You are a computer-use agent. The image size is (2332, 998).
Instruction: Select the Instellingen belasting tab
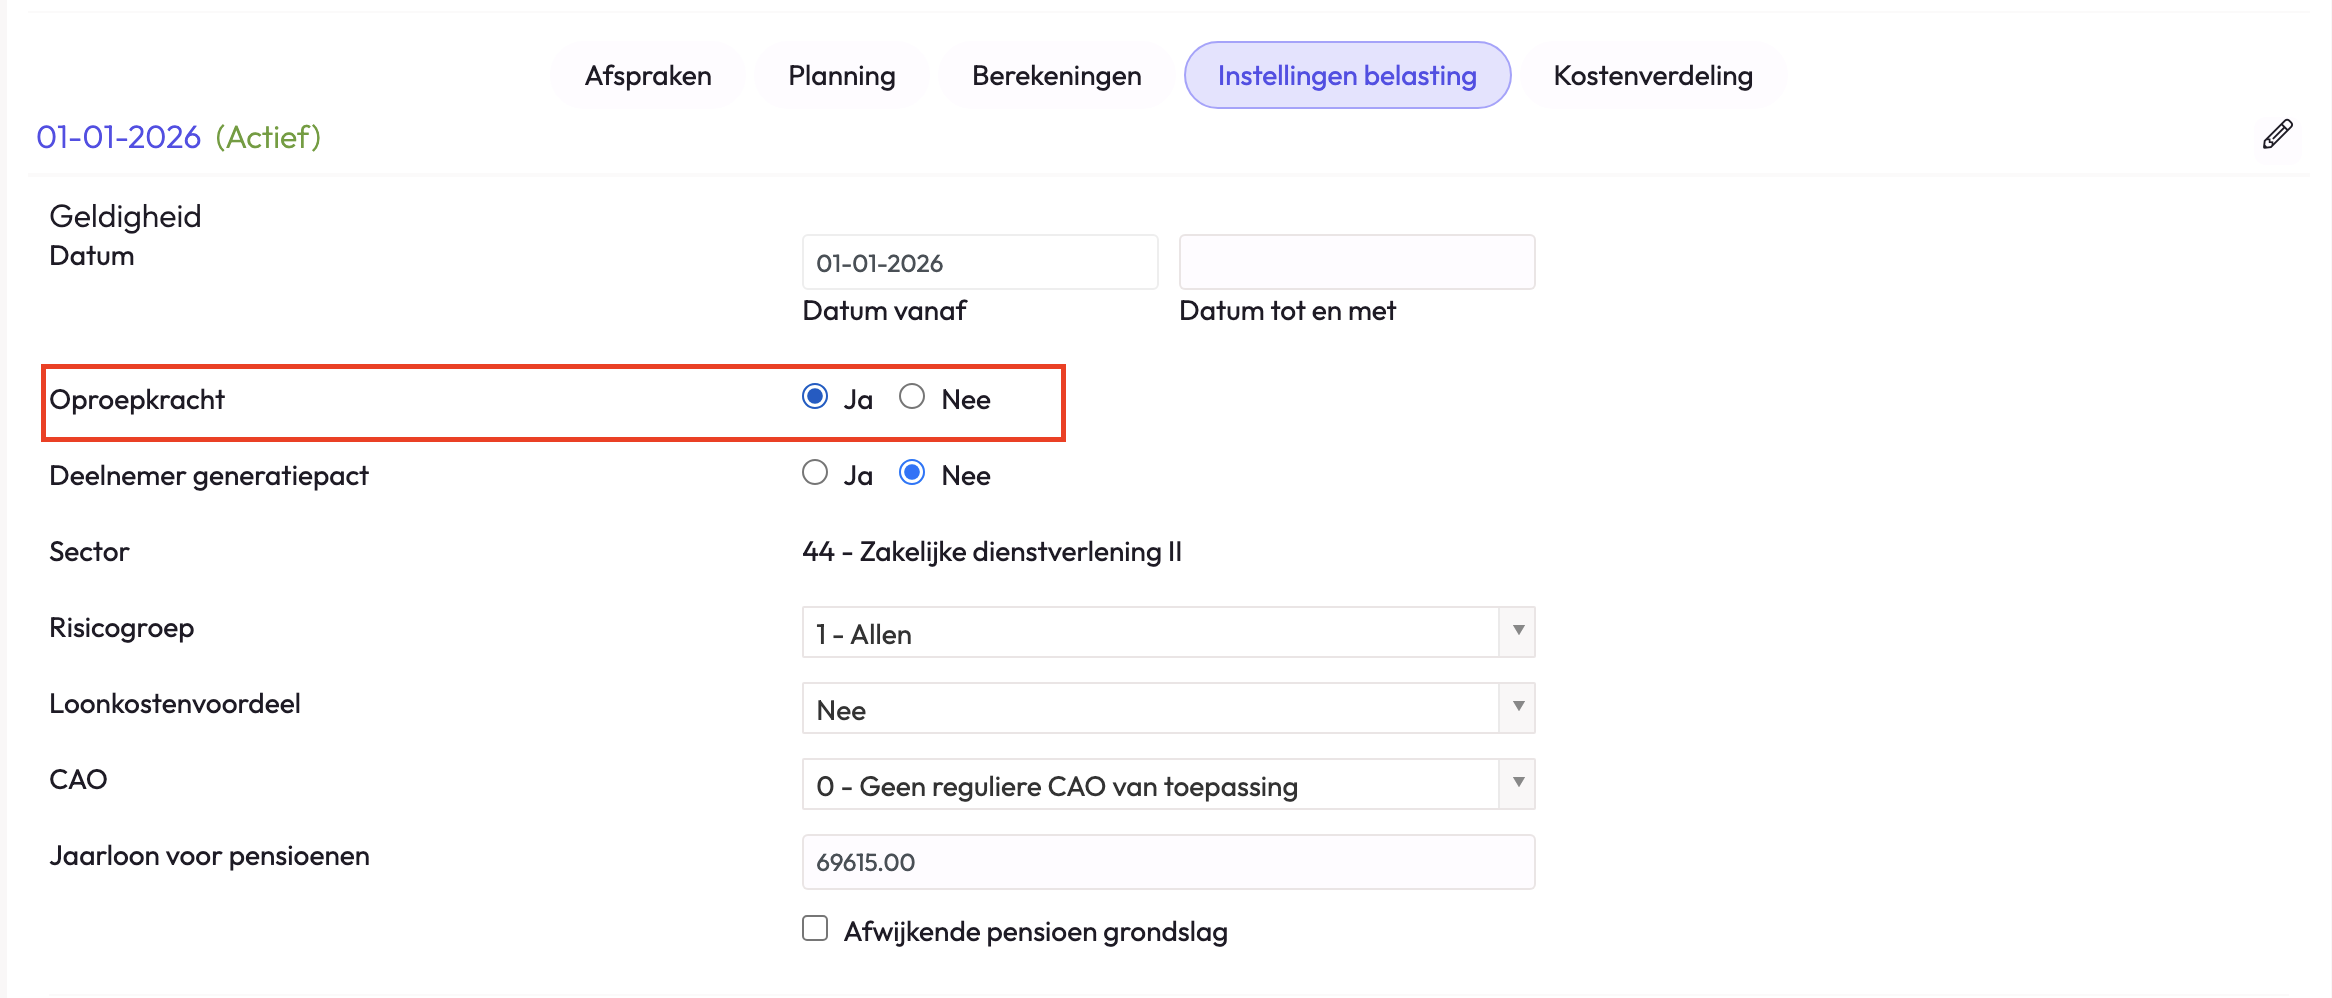coord(1346,76)
